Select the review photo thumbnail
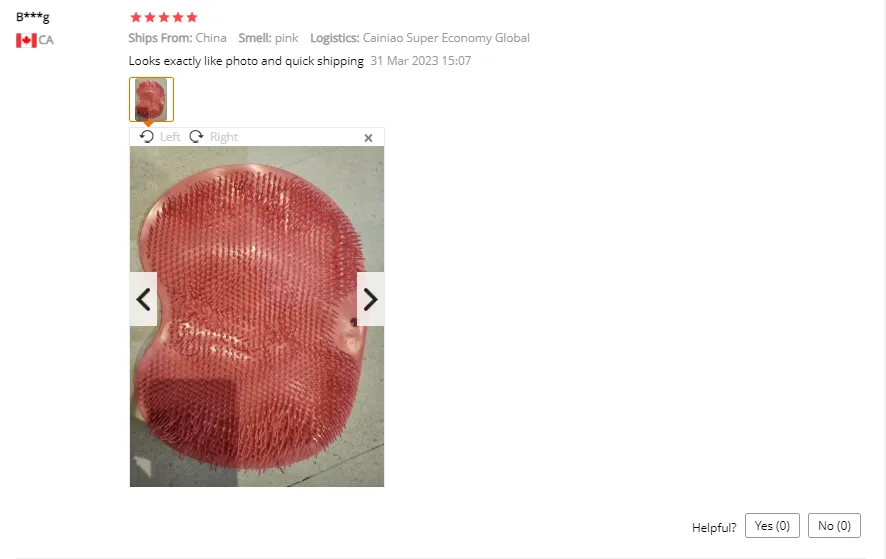886x559 pixels. click(x=151, y=99)
